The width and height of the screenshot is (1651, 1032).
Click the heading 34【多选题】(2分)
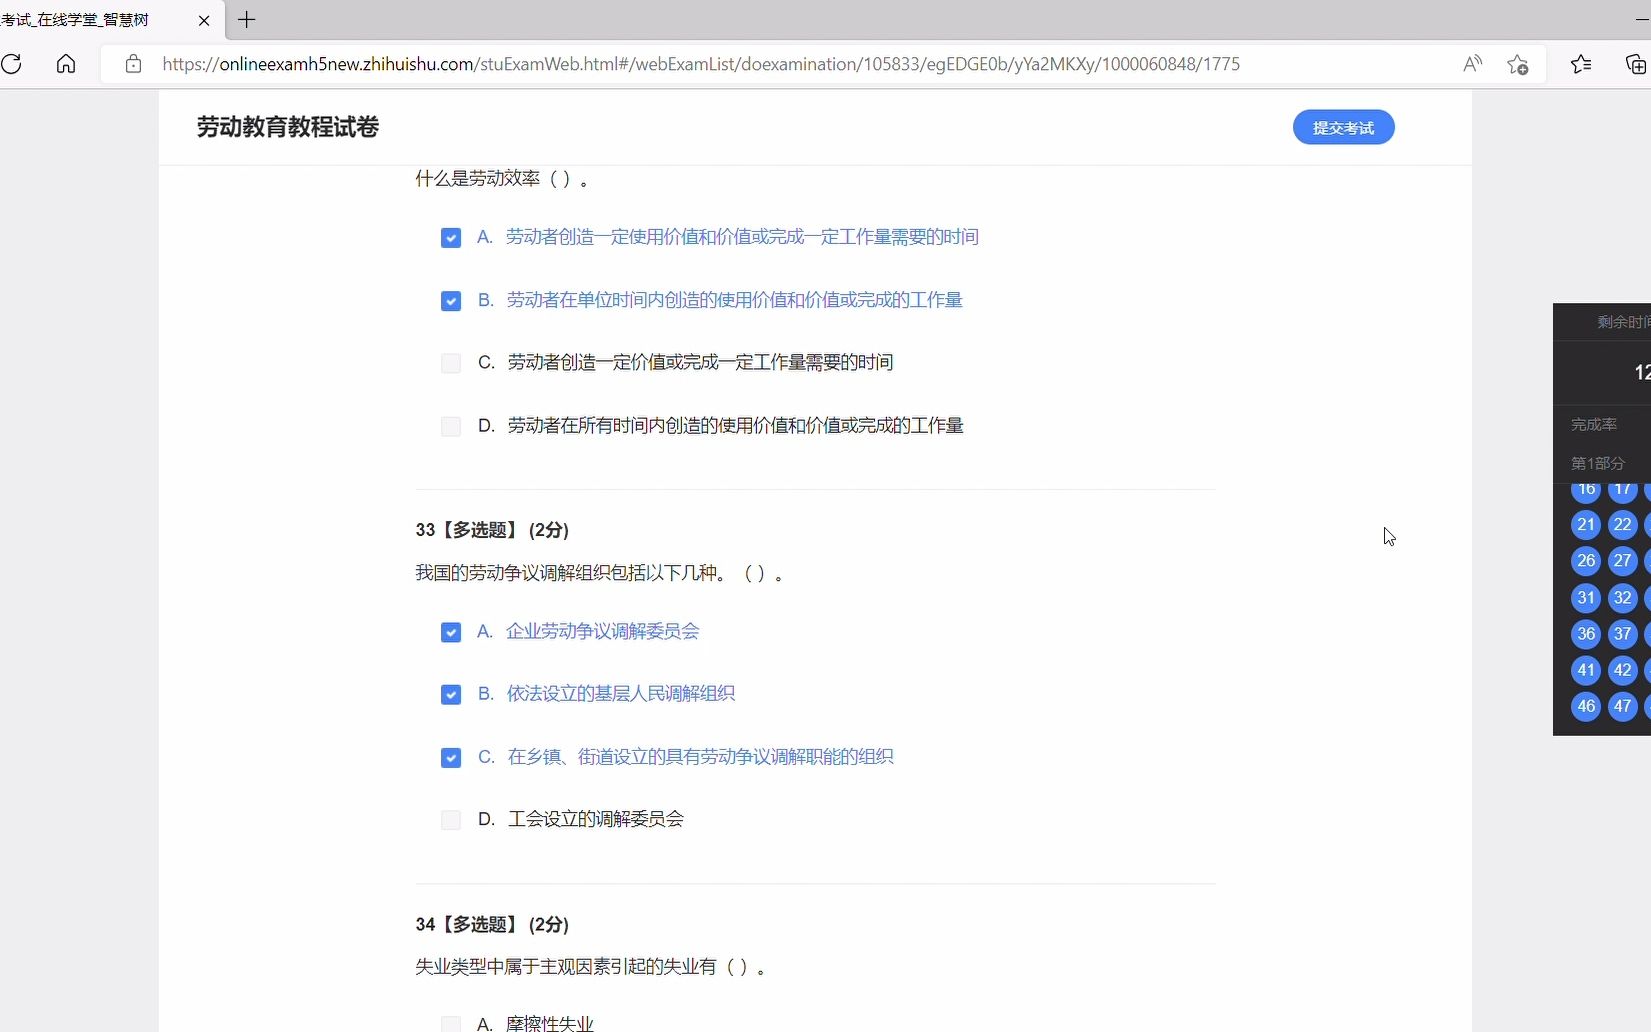pyautogui.click(x=492, y=925)
